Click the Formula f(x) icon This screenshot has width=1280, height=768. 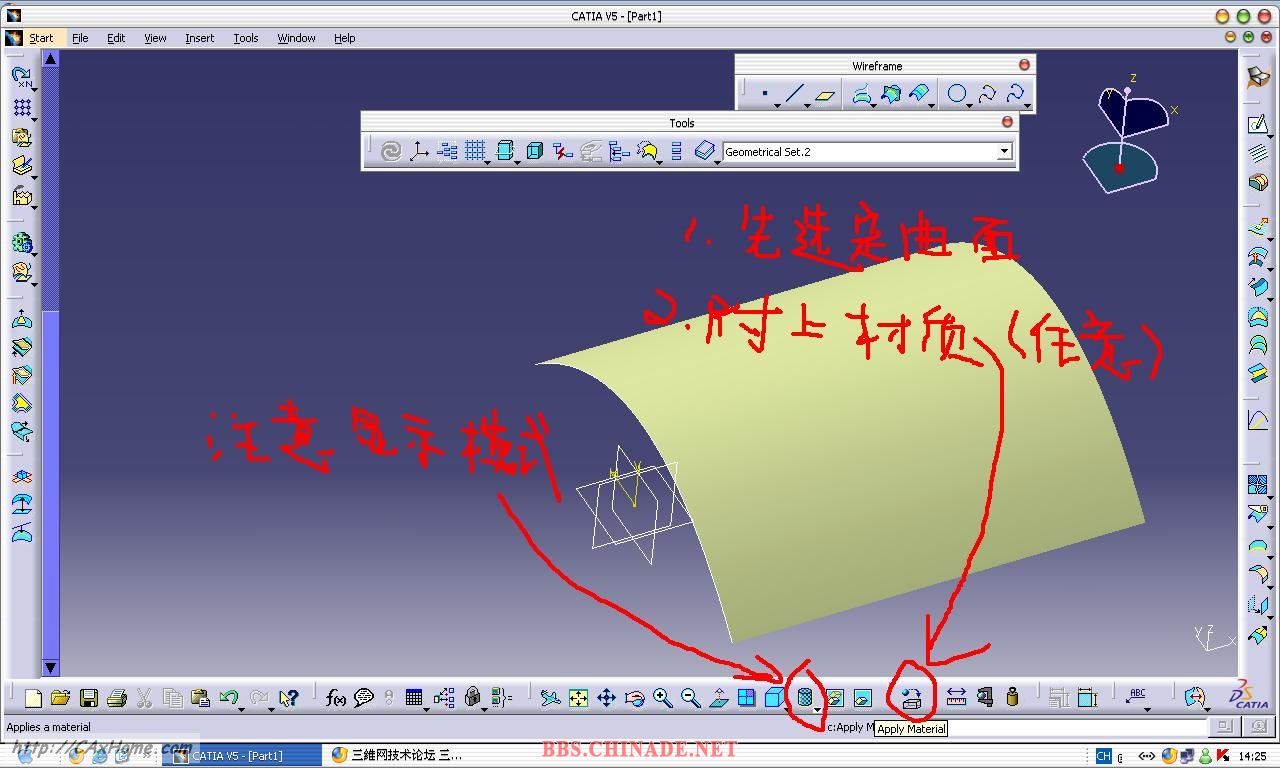[x=336, y=698]
